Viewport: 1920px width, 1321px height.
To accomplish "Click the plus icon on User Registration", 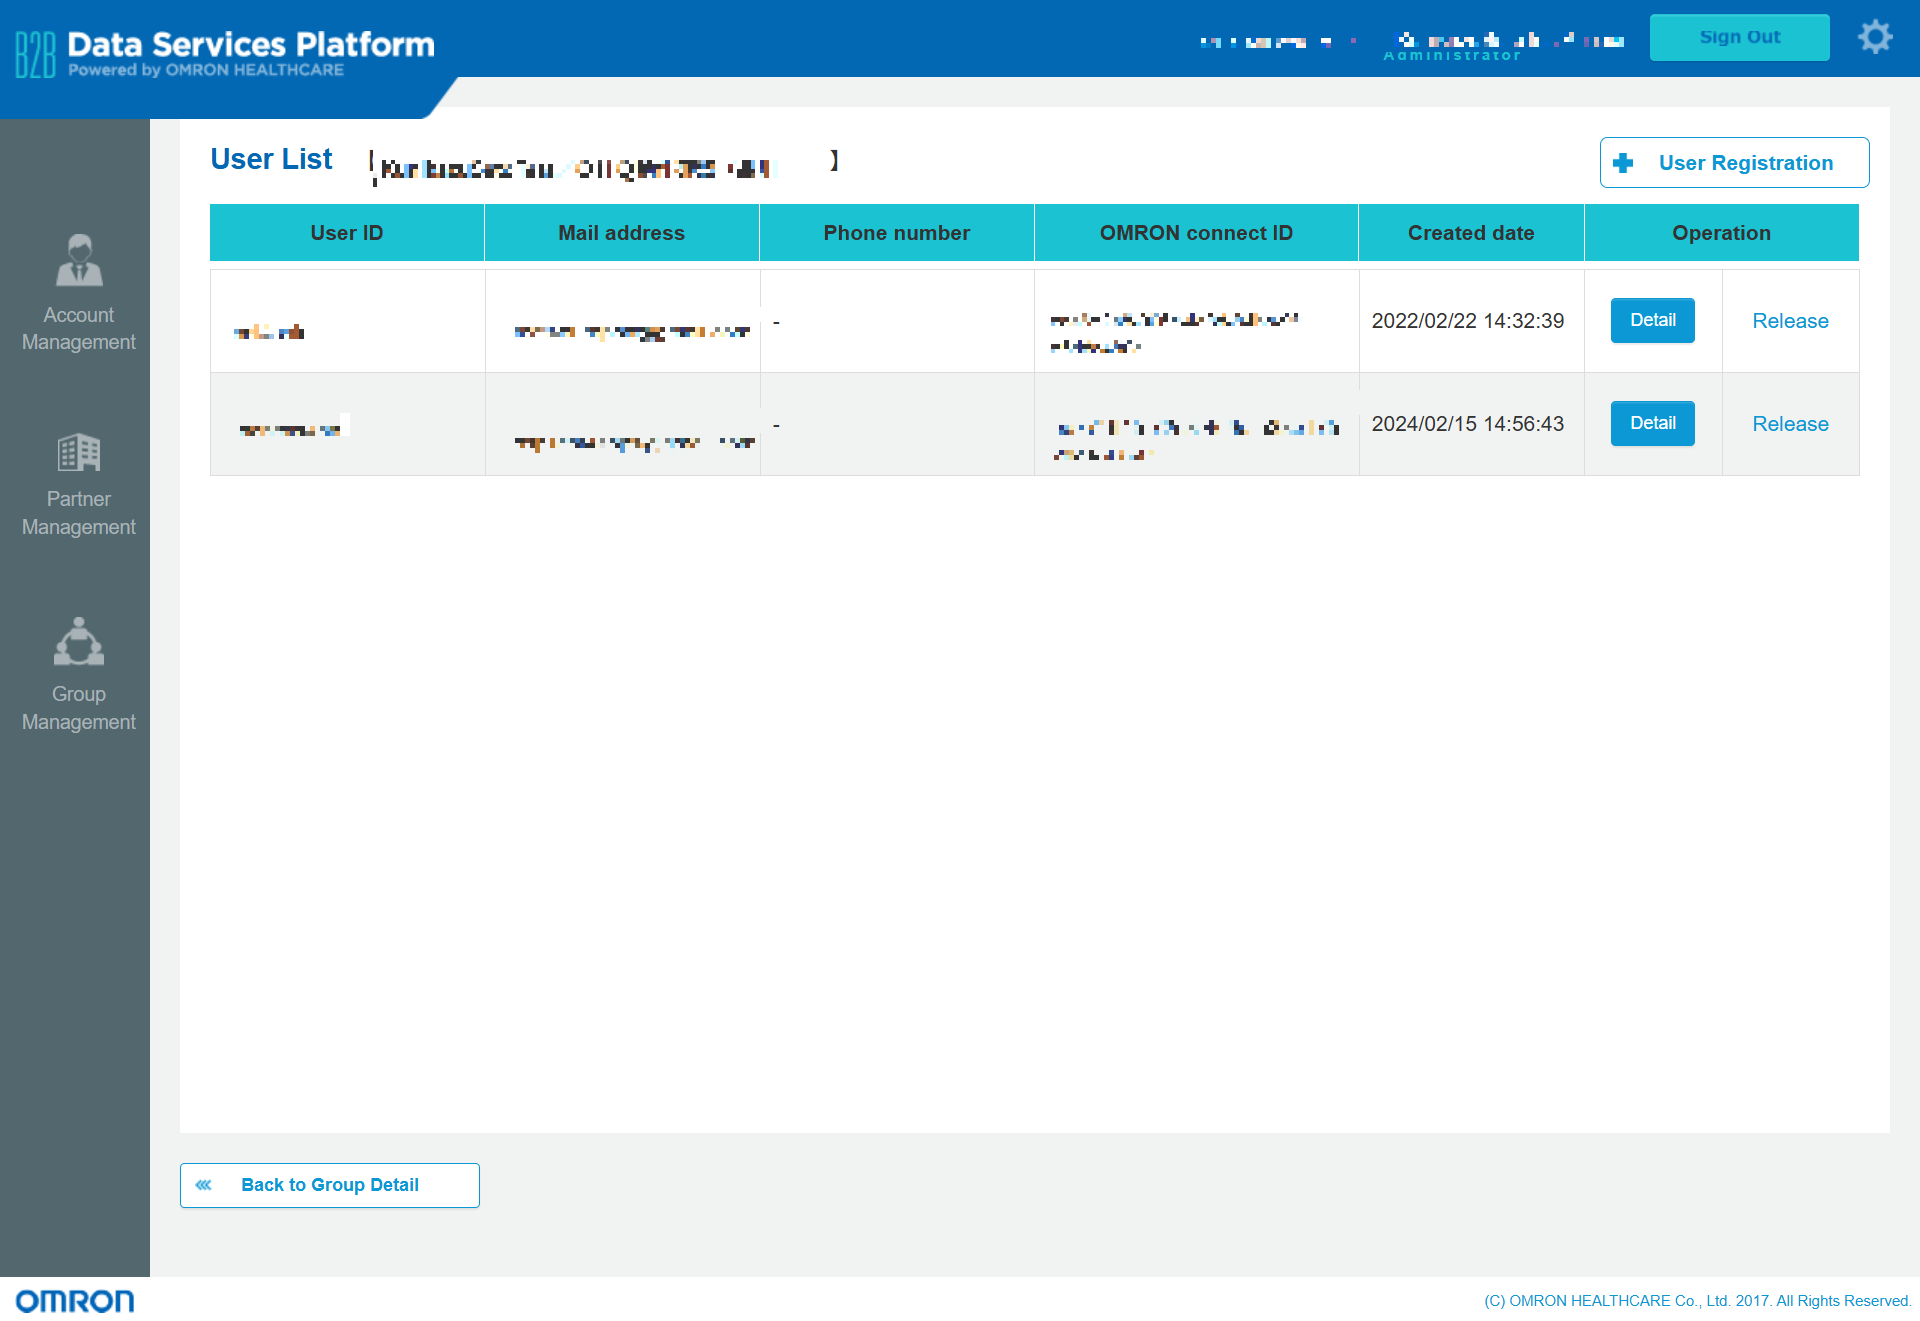I will (x=1623, y=163).
